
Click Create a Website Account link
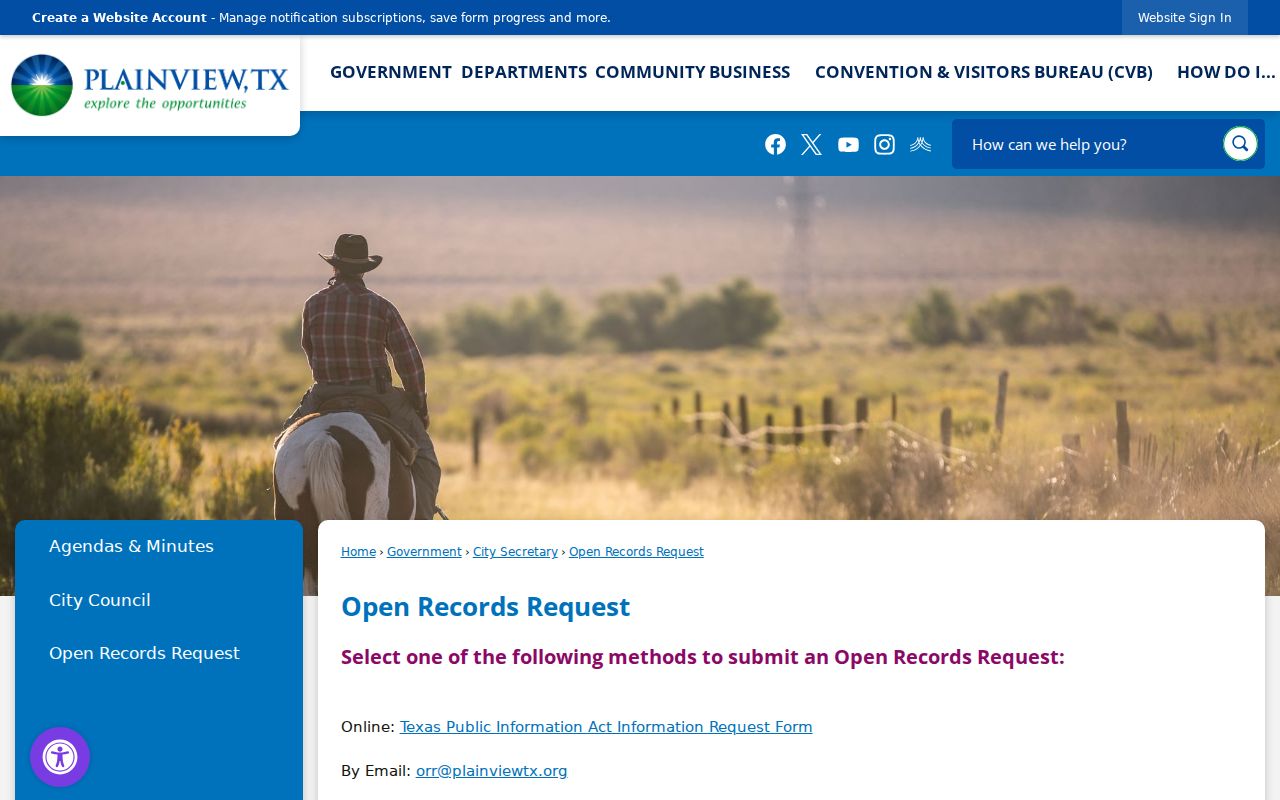pyautogui.click(x=119, y=18)
